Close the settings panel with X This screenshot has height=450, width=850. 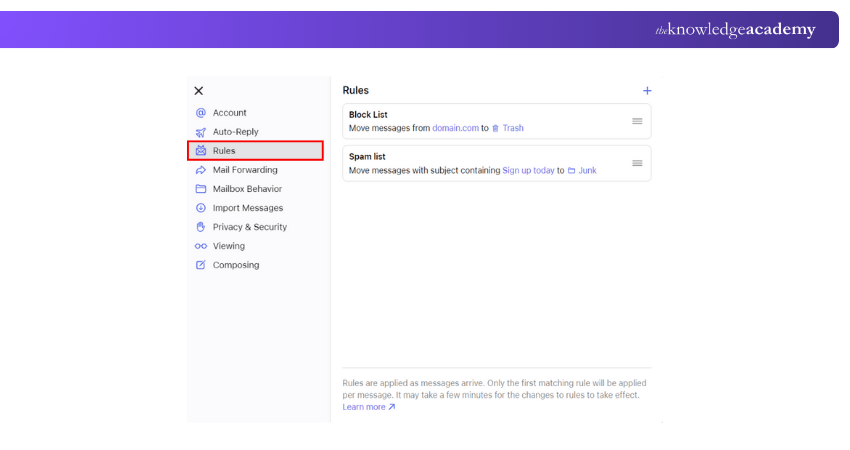click(199, 91)
